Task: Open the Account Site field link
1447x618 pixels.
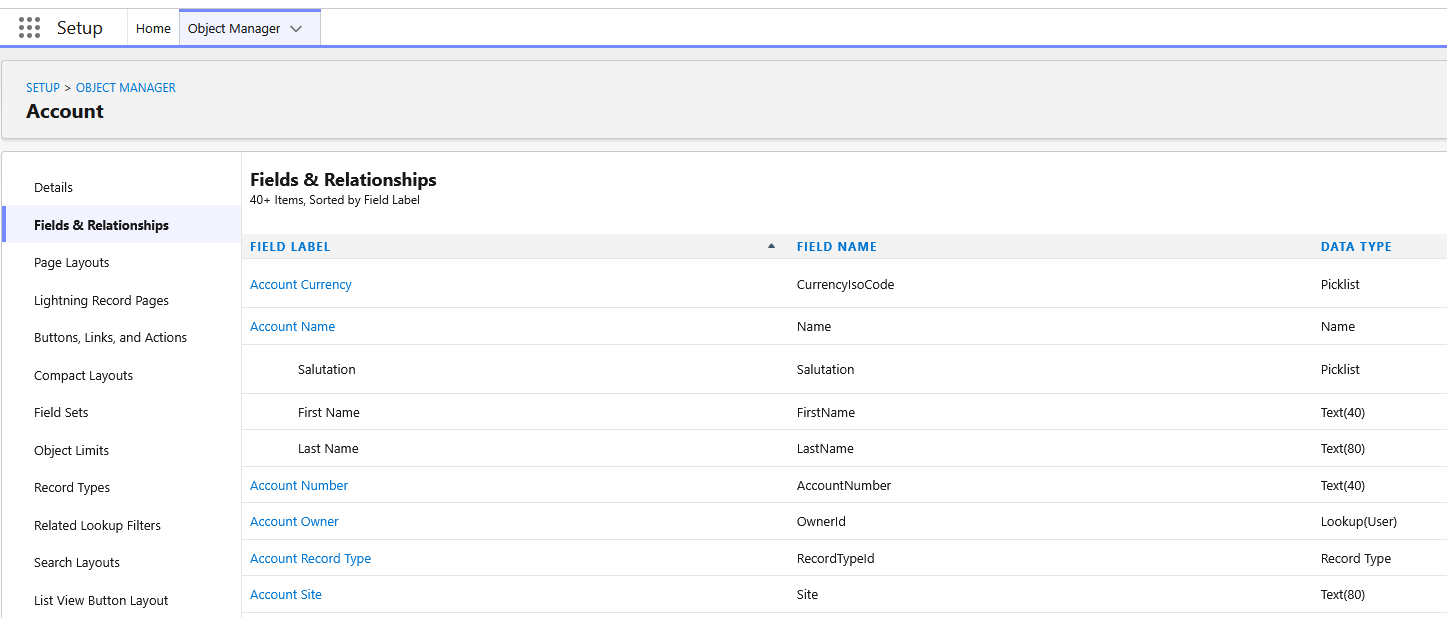Action: coord(286,595)
